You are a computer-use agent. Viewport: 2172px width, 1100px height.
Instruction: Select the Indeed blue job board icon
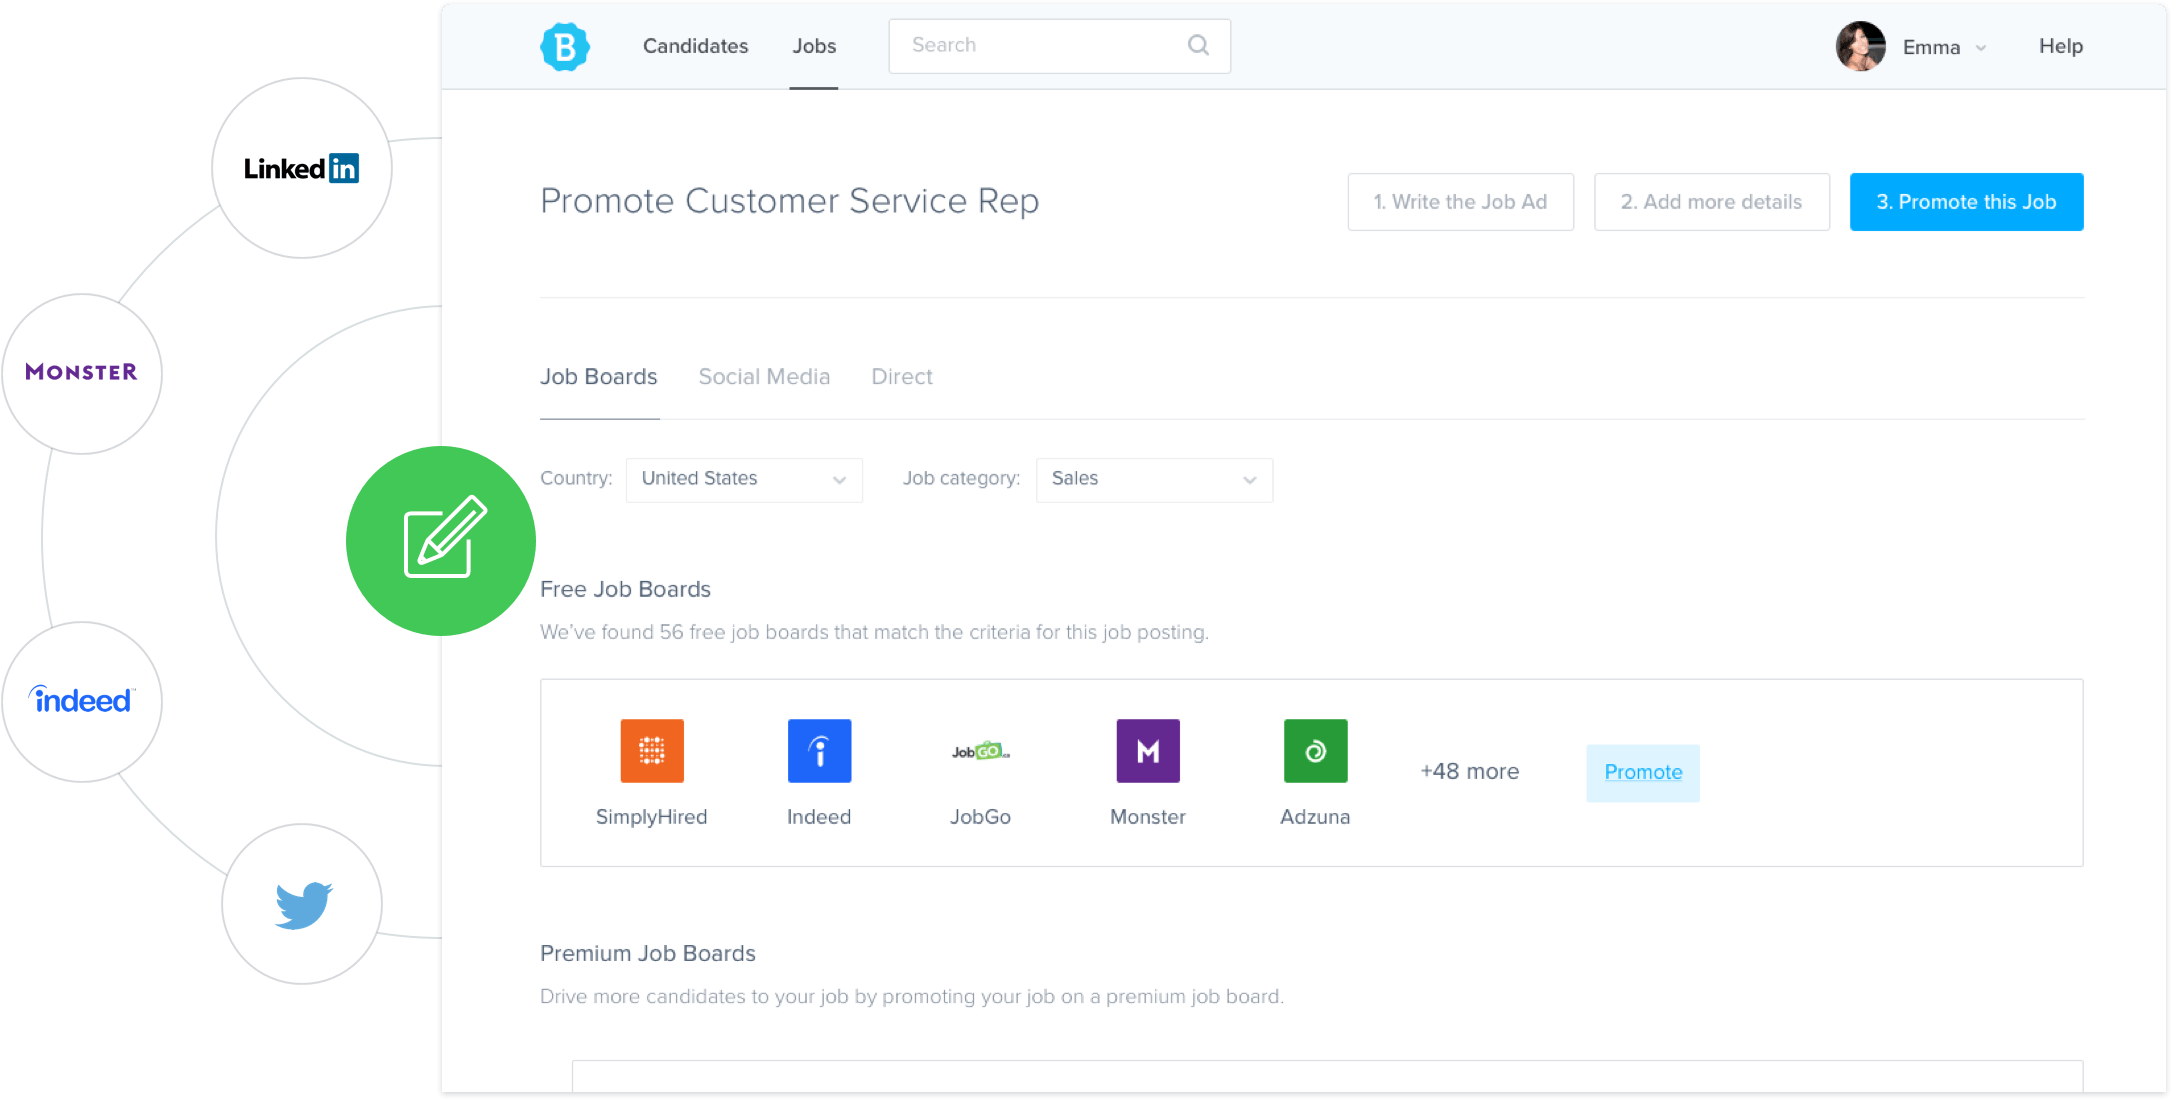point(819,750)
